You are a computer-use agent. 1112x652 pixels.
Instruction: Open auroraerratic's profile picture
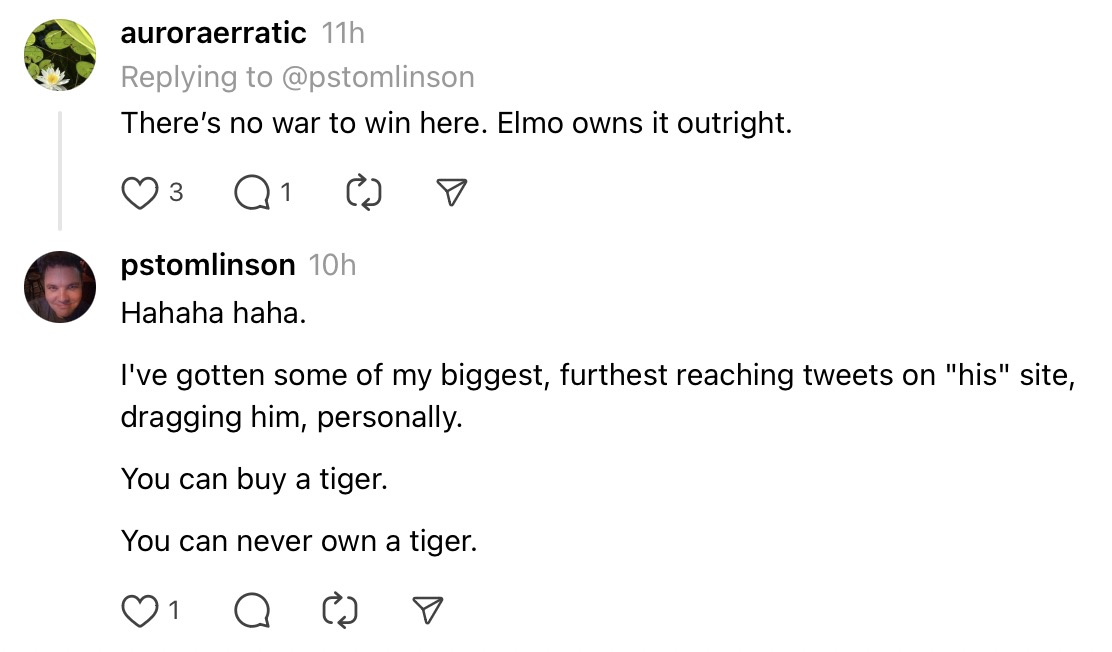[x=60, y=55]
